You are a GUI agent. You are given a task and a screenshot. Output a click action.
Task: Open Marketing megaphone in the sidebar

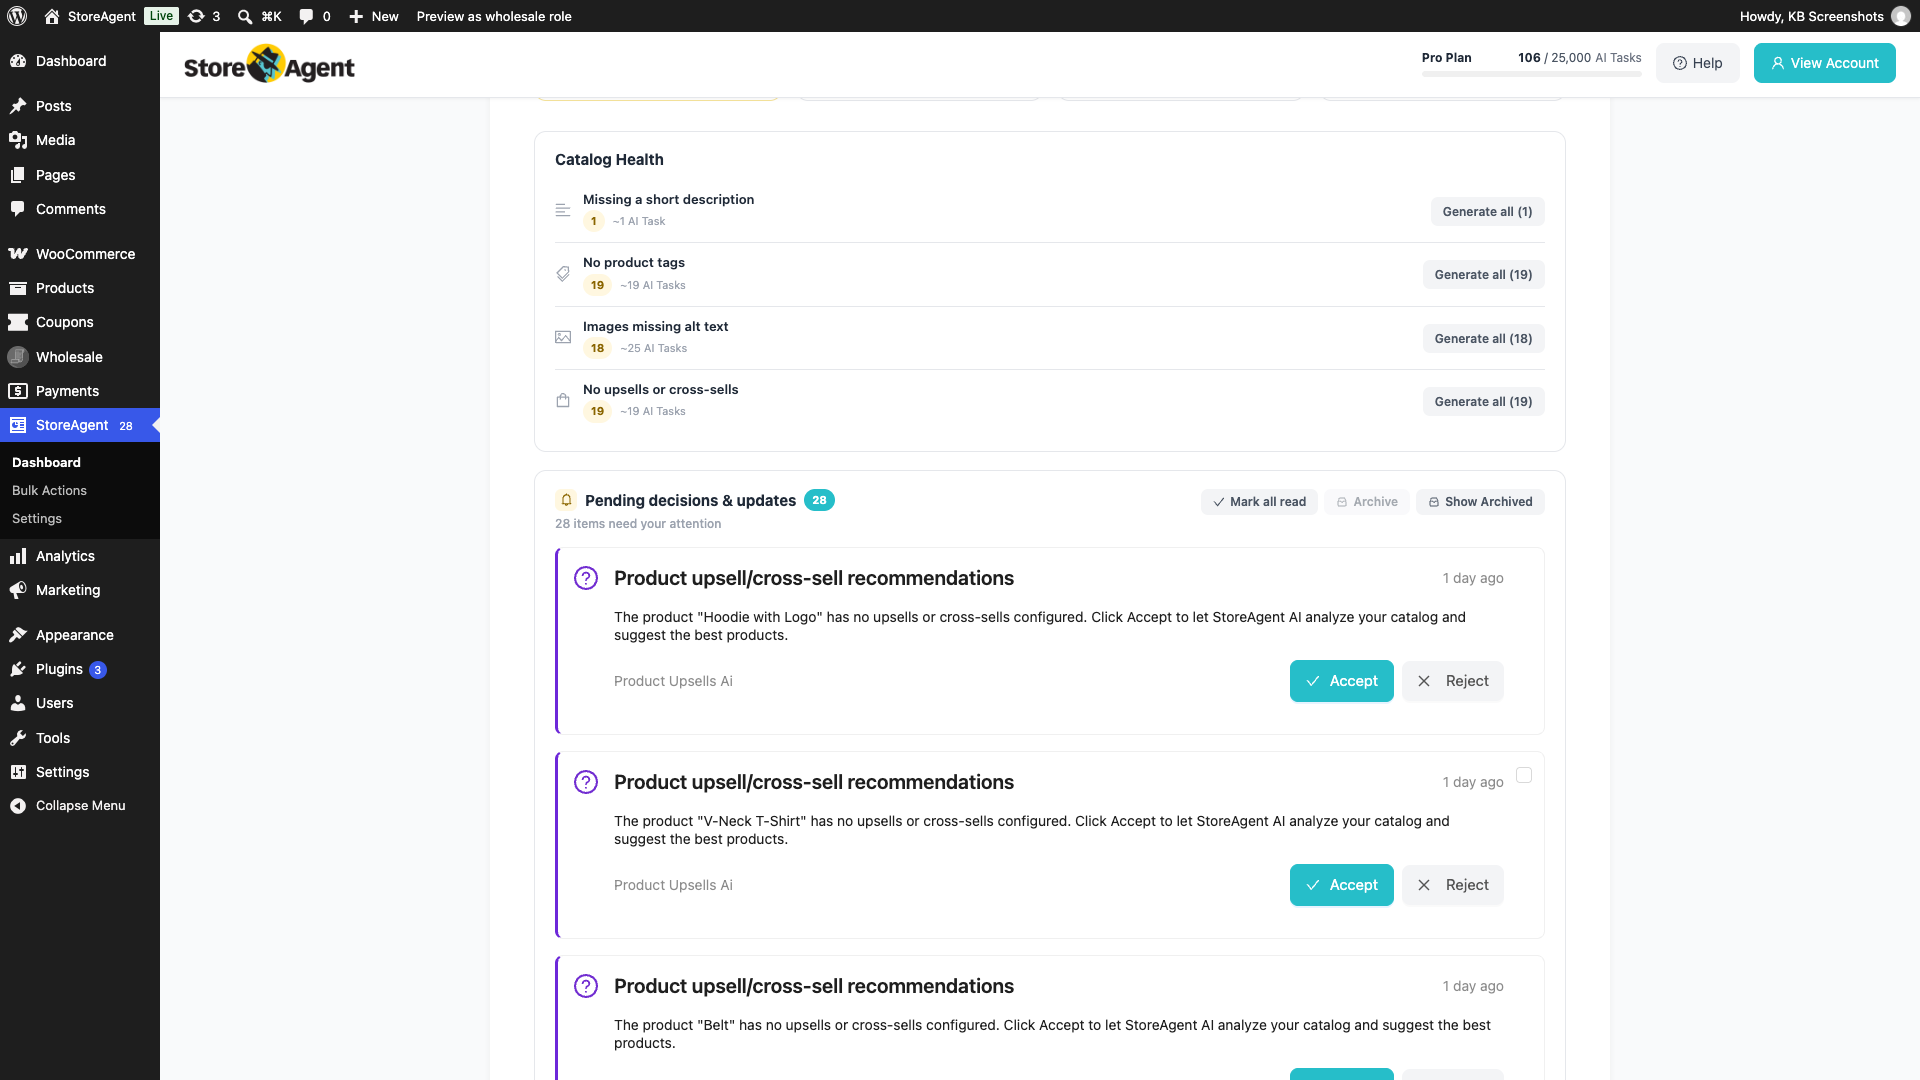[18, 590]
